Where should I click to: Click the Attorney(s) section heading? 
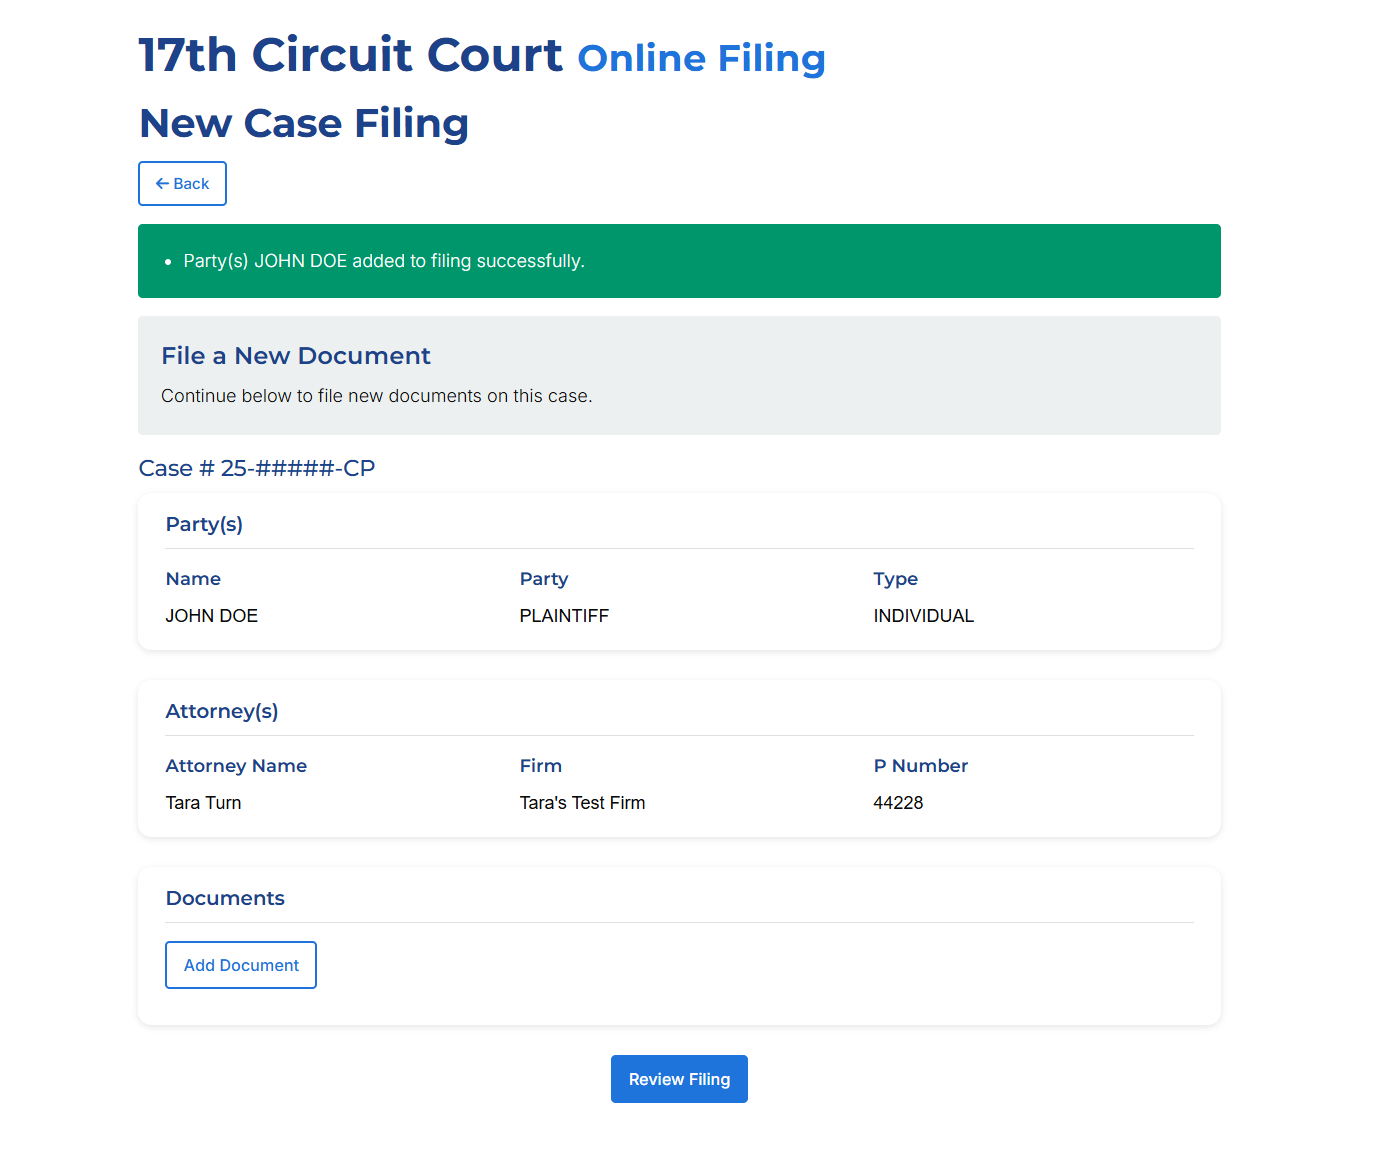[222, 711]
